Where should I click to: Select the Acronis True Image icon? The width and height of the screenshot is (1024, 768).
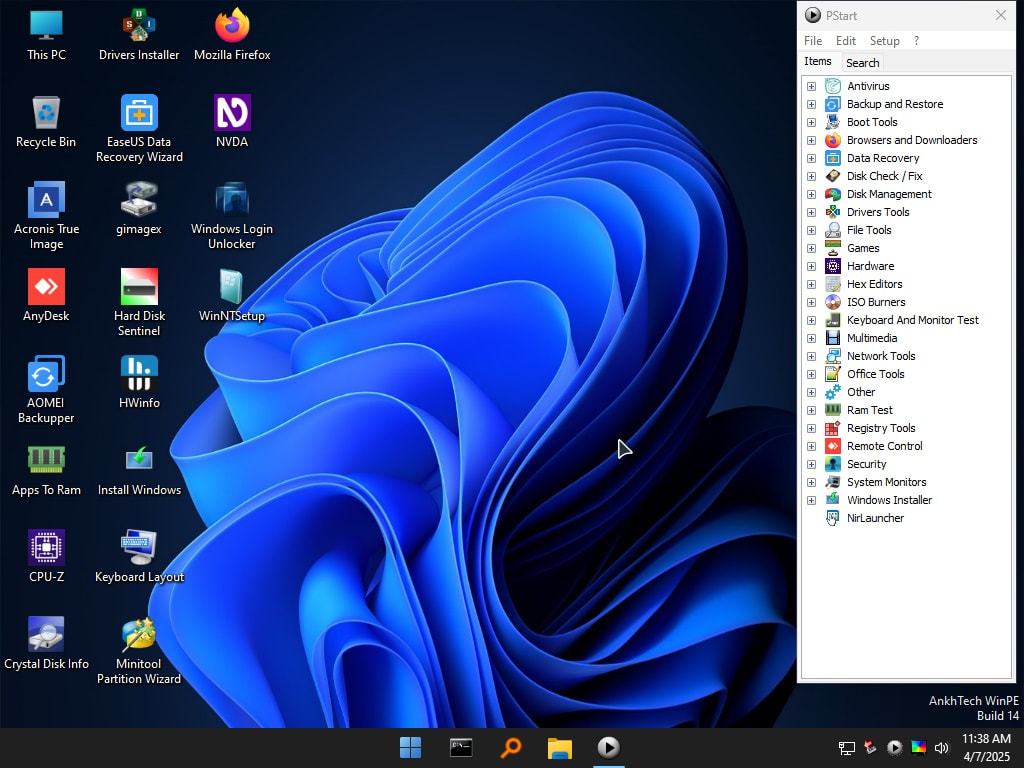[46, 201]
